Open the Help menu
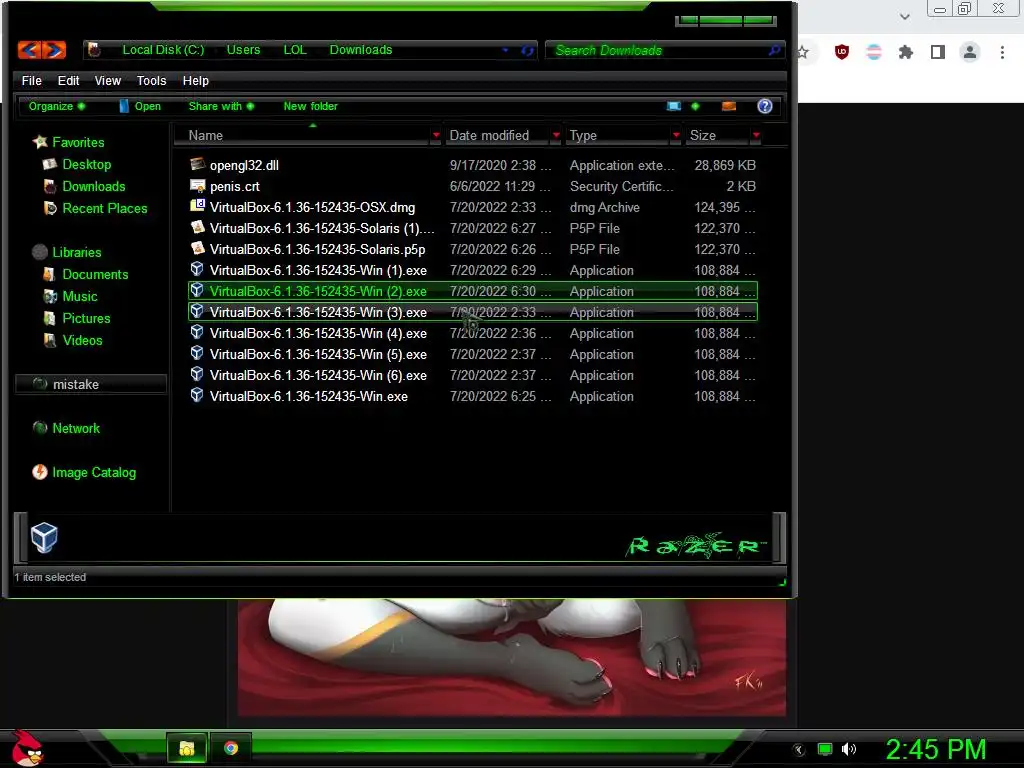 point(195,81)
